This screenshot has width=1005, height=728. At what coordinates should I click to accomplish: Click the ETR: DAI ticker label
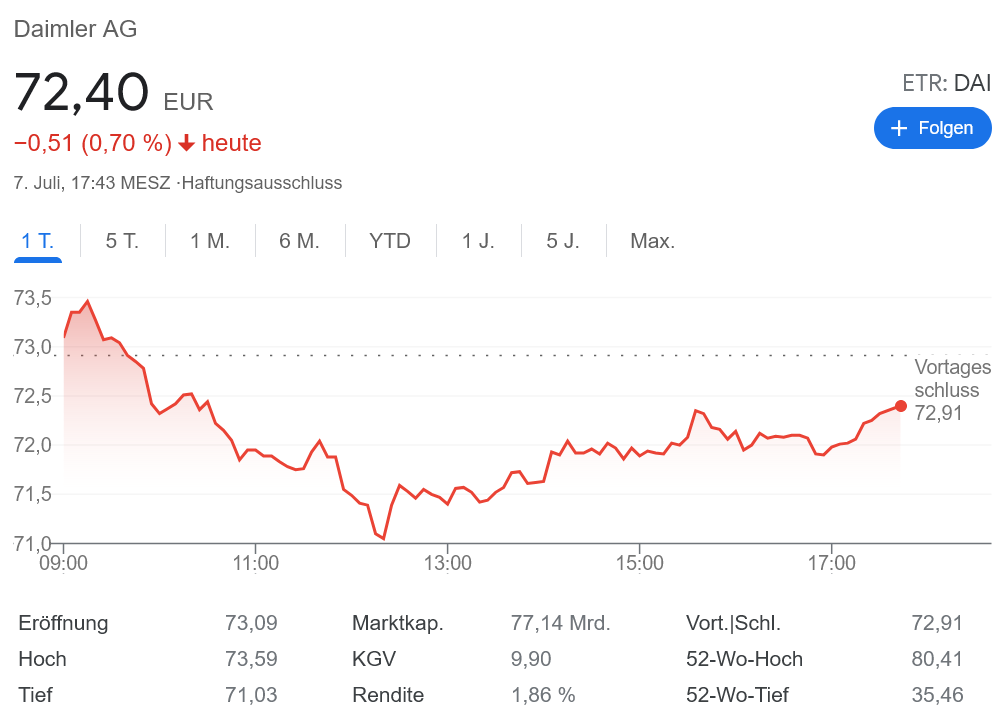click(x=946, y=83)
